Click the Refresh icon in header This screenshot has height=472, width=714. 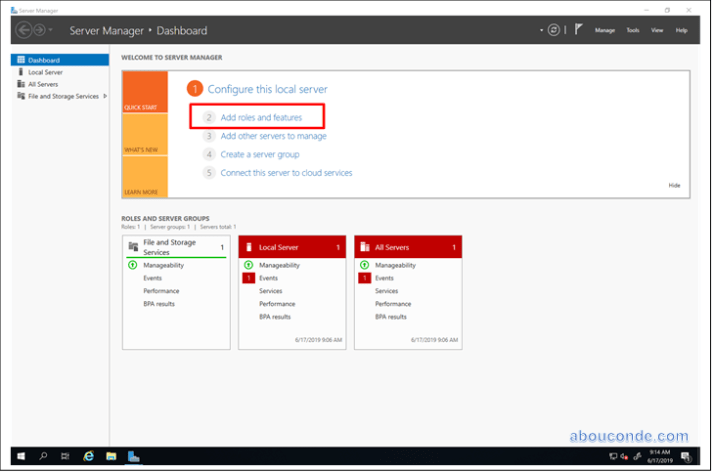click(554, 30)
